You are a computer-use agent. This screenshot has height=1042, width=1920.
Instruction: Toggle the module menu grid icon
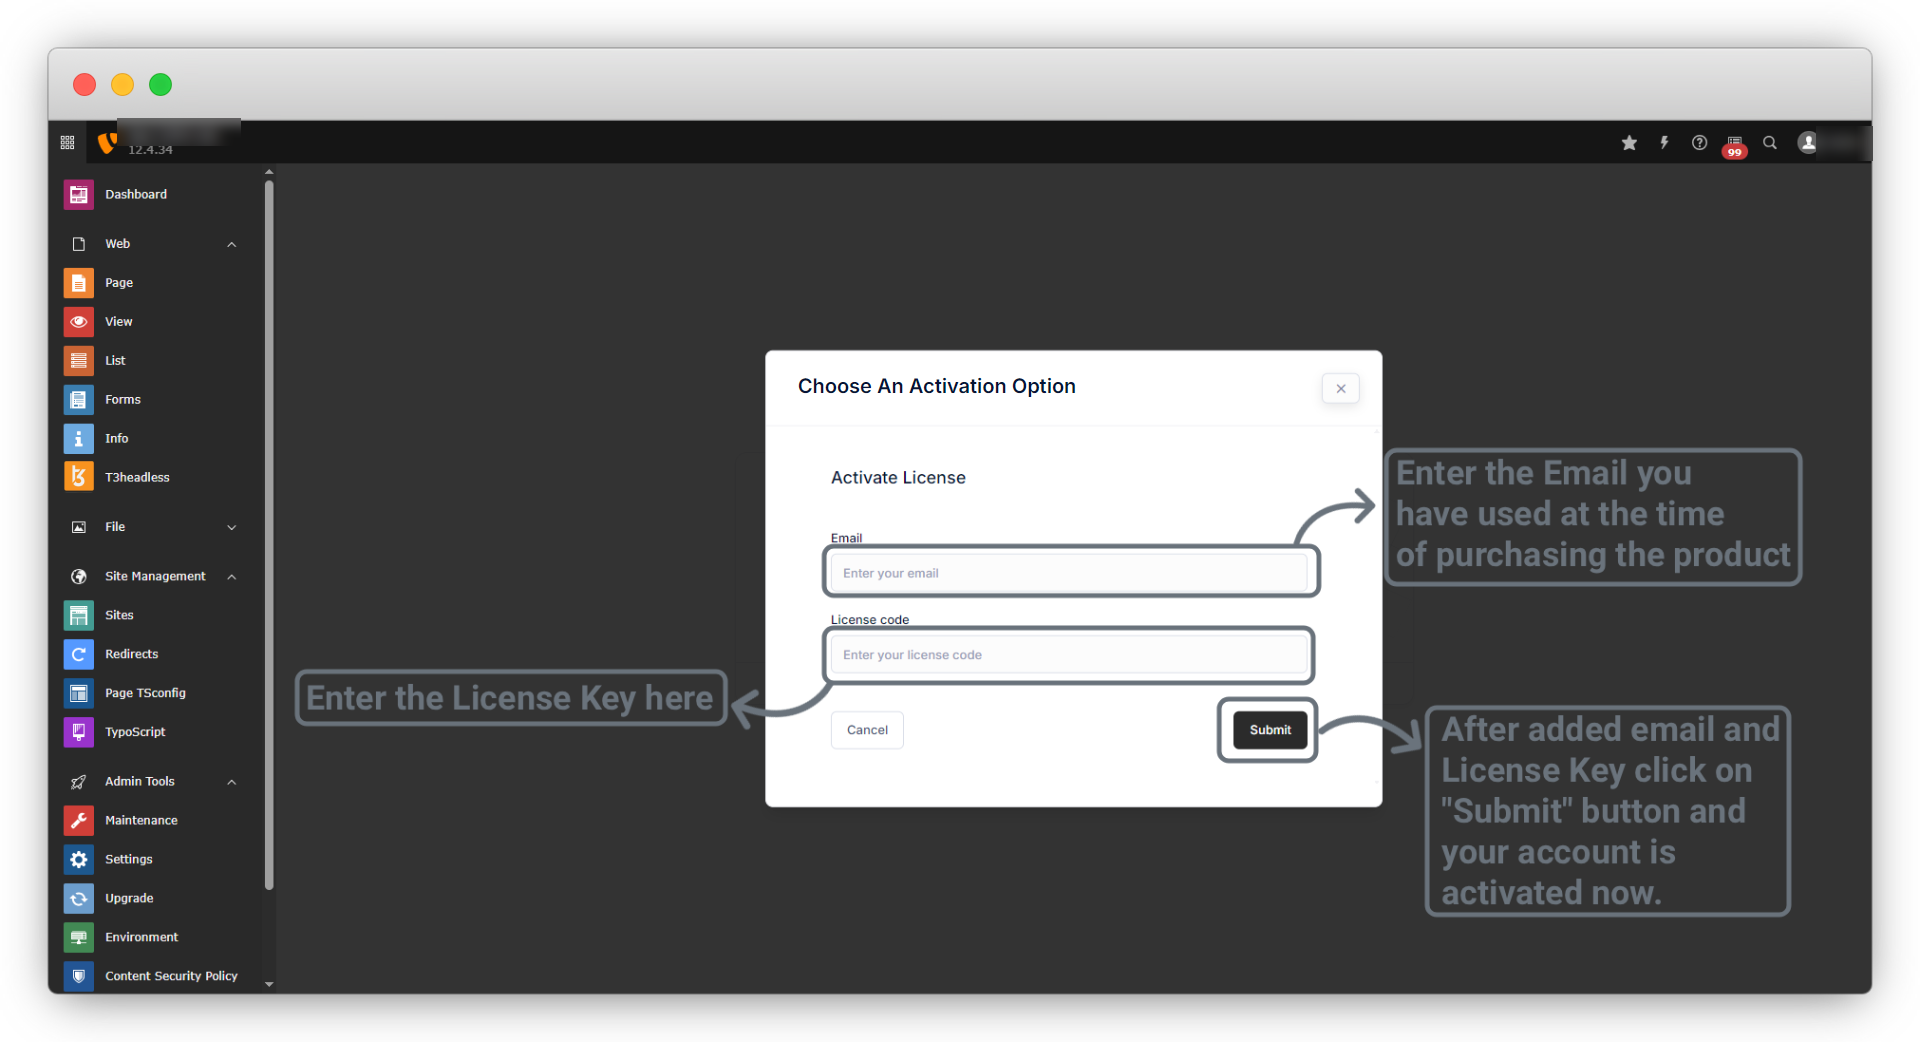pyautogui.click(x=68, y=143)
